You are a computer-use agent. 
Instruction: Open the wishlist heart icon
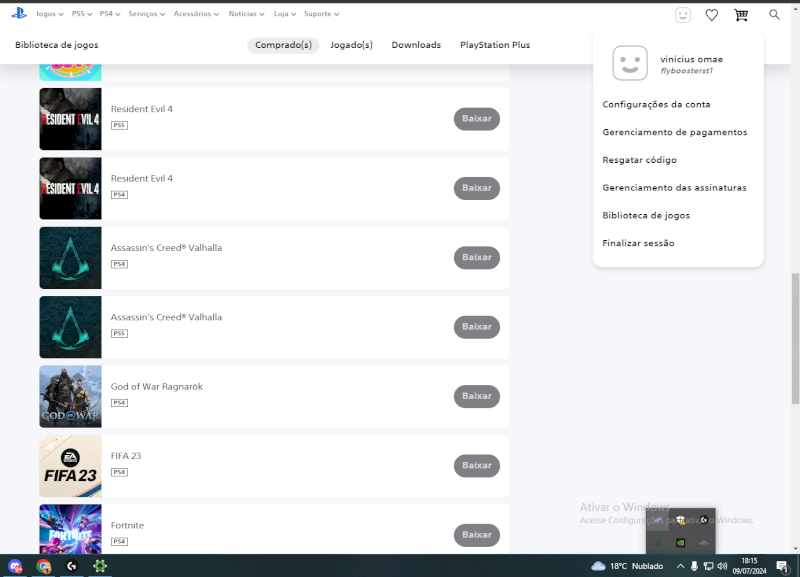pyautogui.click(x=712, y=15)
